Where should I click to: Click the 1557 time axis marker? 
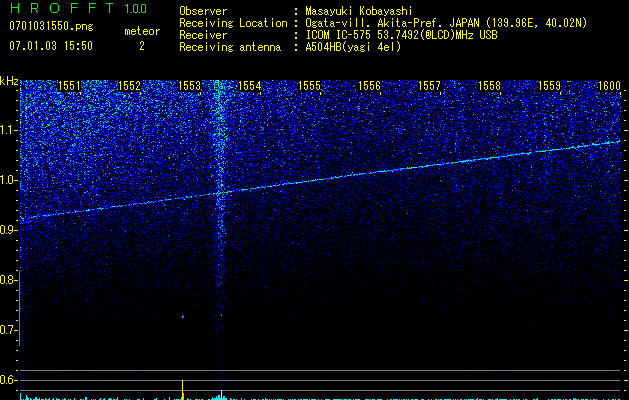430,85
